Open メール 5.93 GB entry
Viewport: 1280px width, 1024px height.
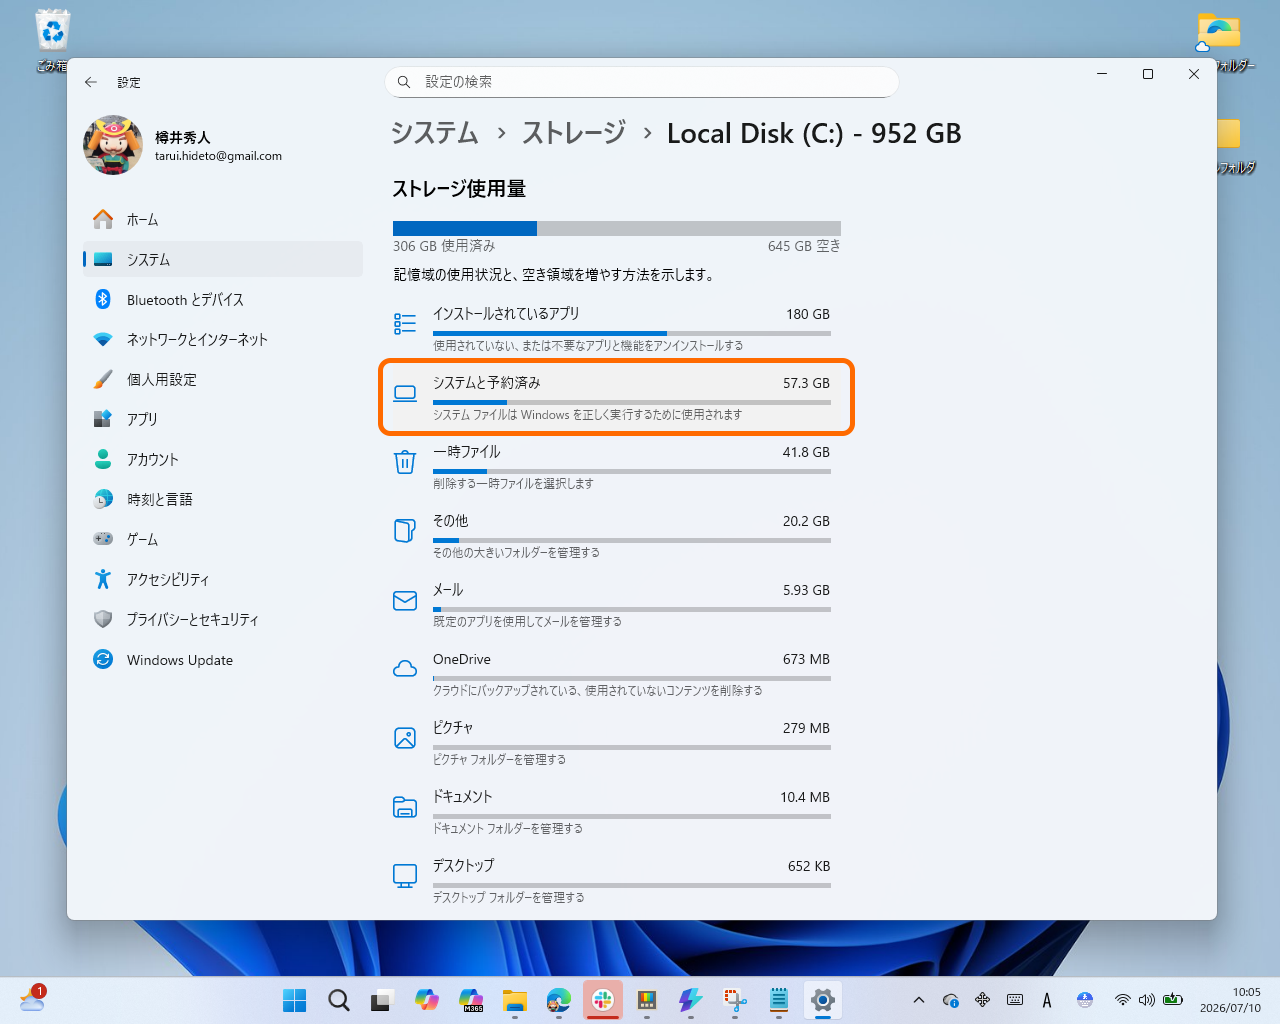(616, 604)
